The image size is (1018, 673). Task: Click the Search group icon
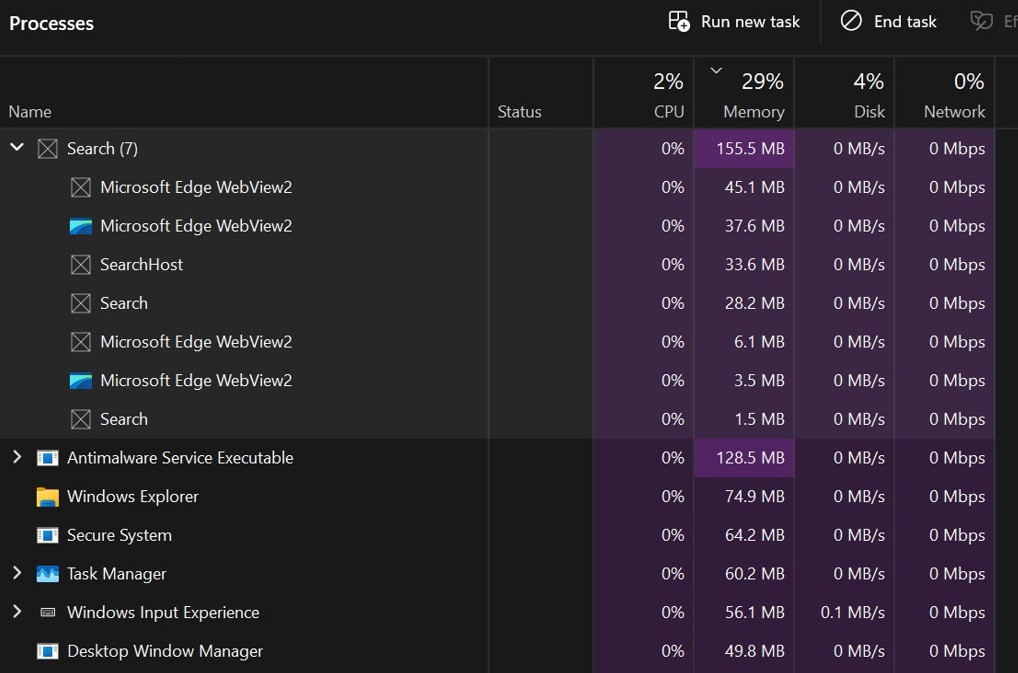[x=47, y=149]
